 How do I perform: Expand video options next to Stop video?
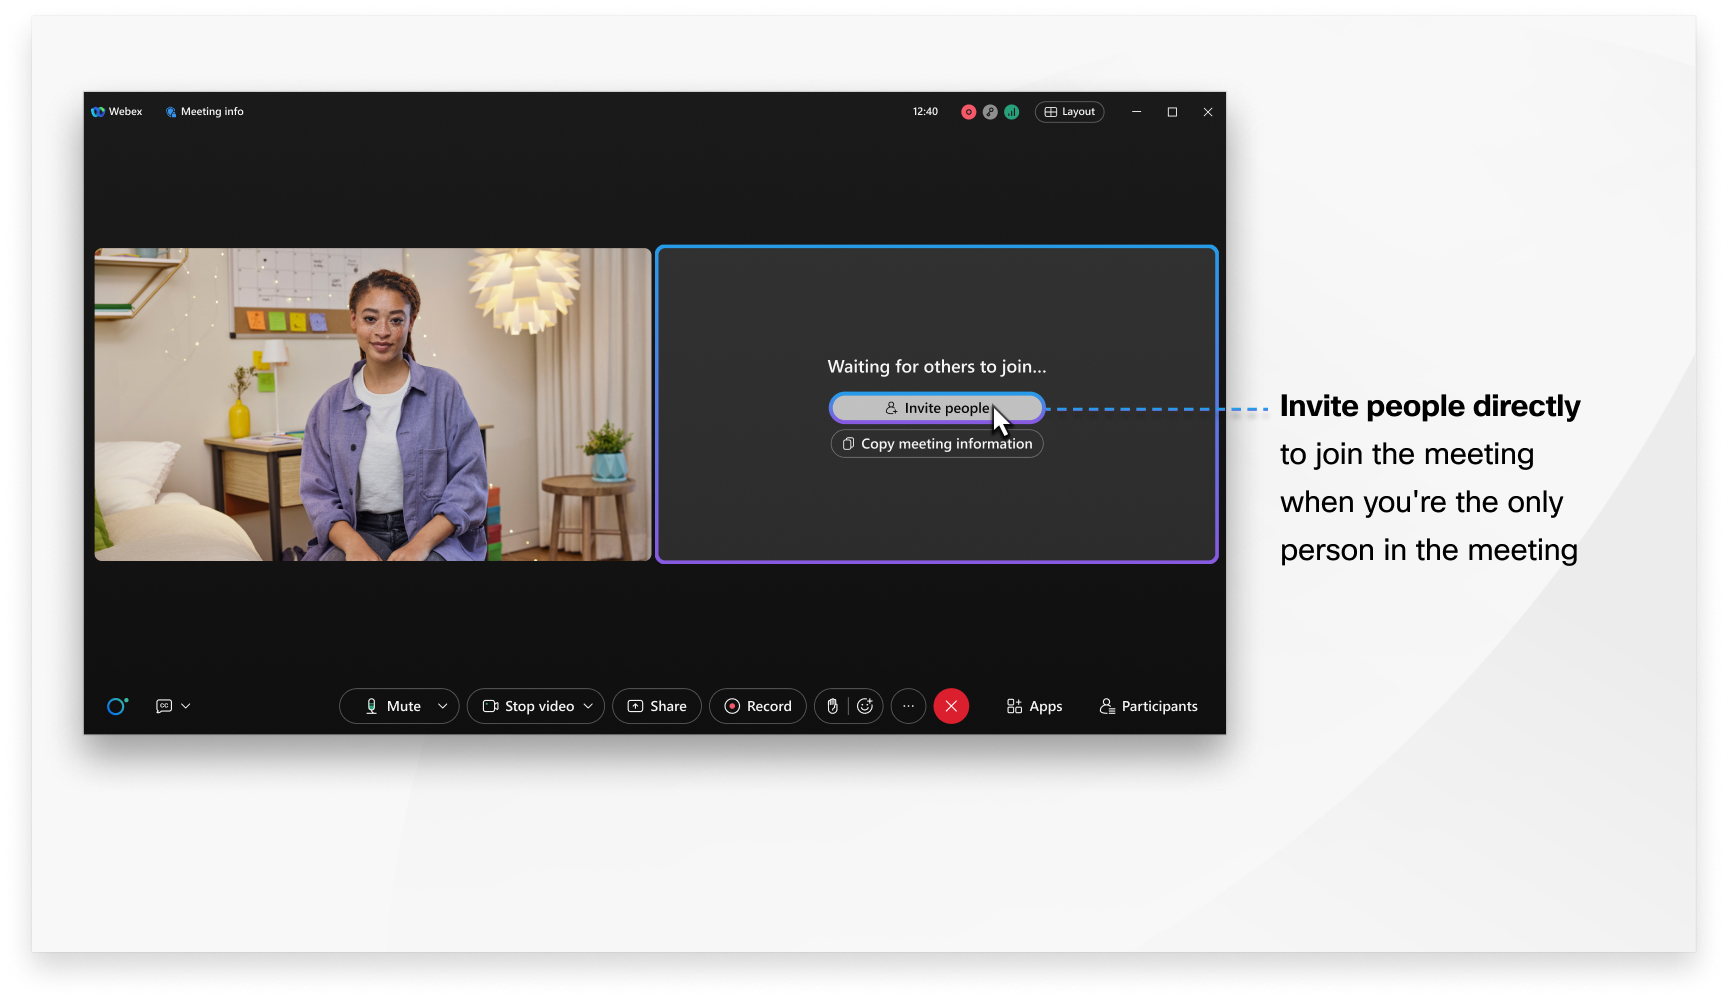[x=589, y=706]
